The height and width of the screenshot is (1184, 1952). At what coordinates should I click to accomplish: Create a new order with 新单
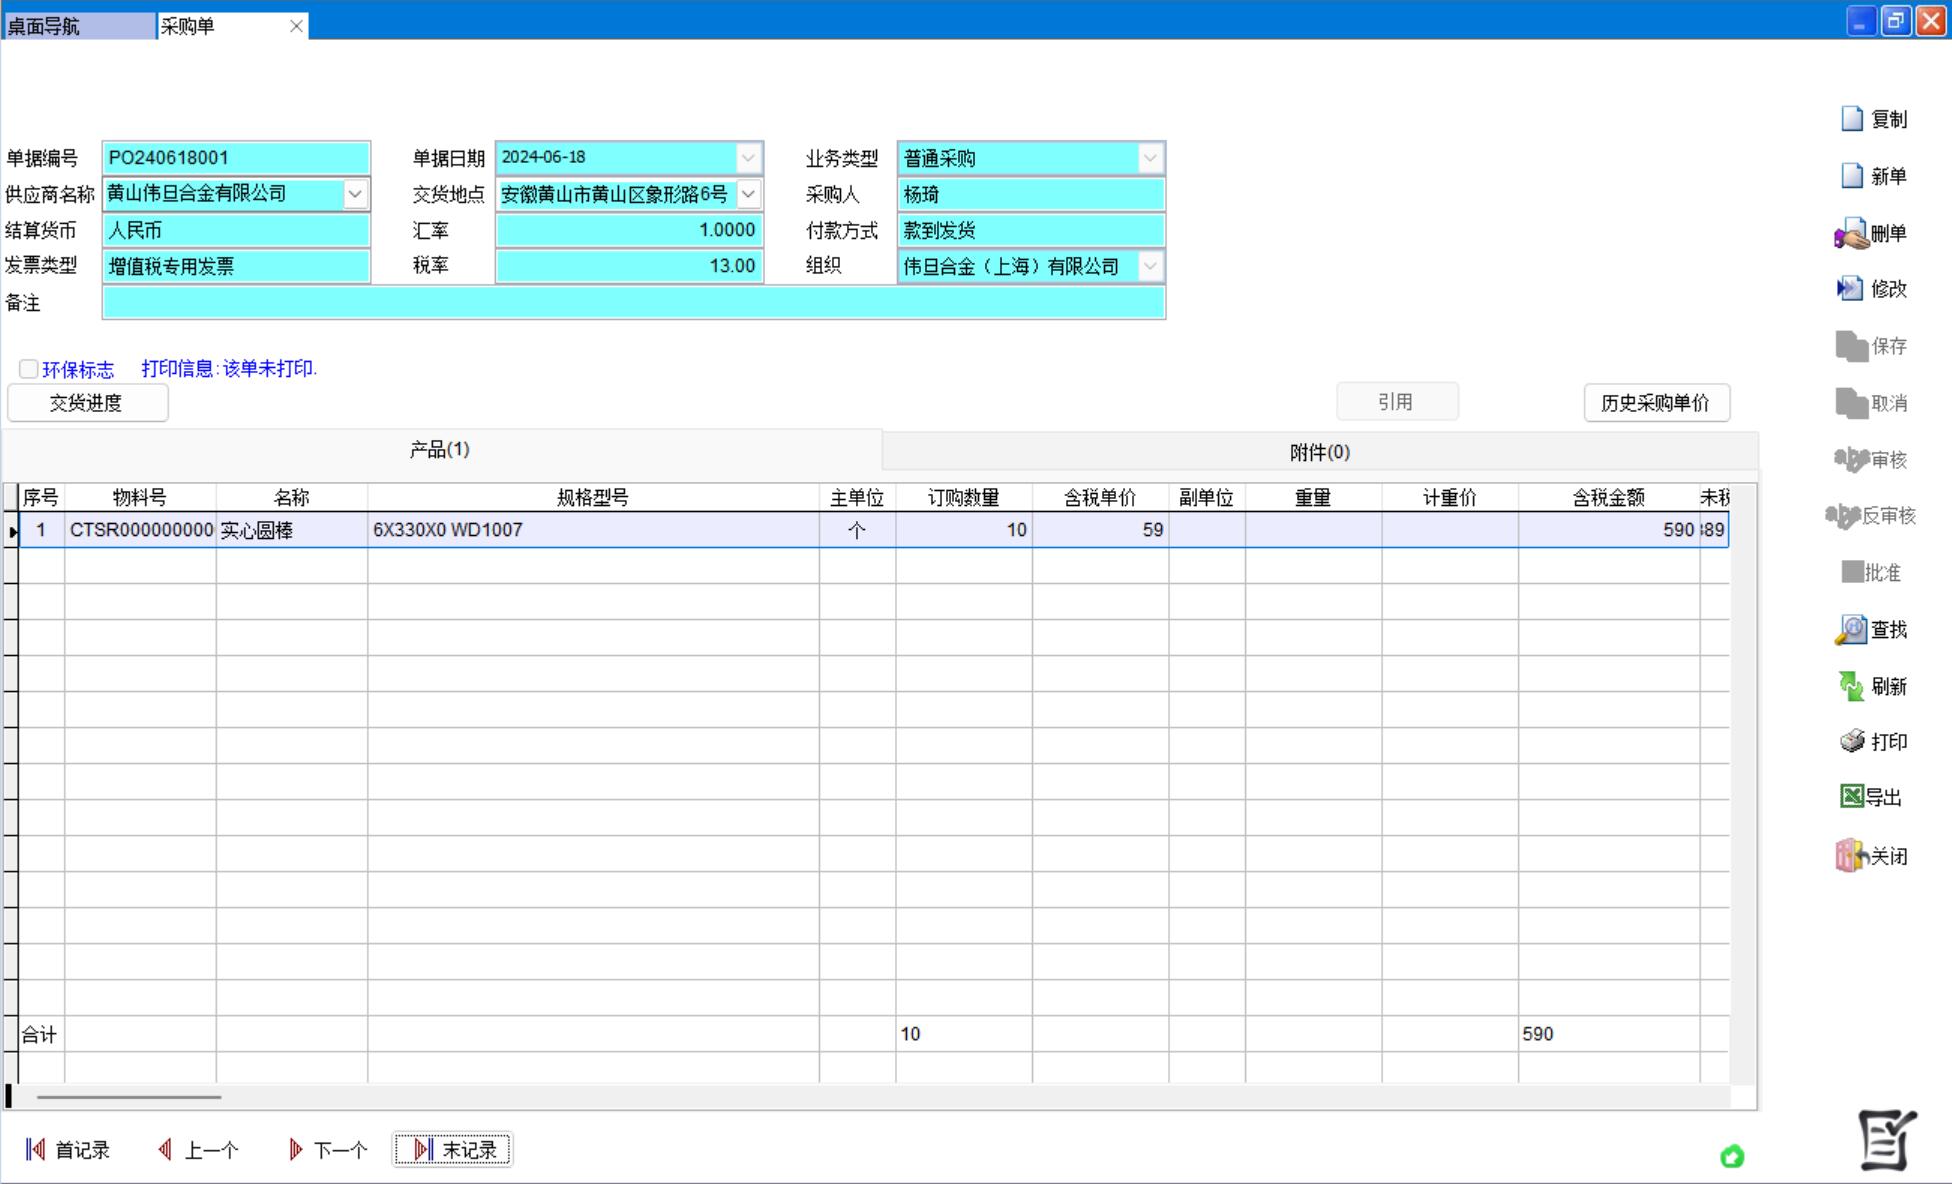point(1852,176)
